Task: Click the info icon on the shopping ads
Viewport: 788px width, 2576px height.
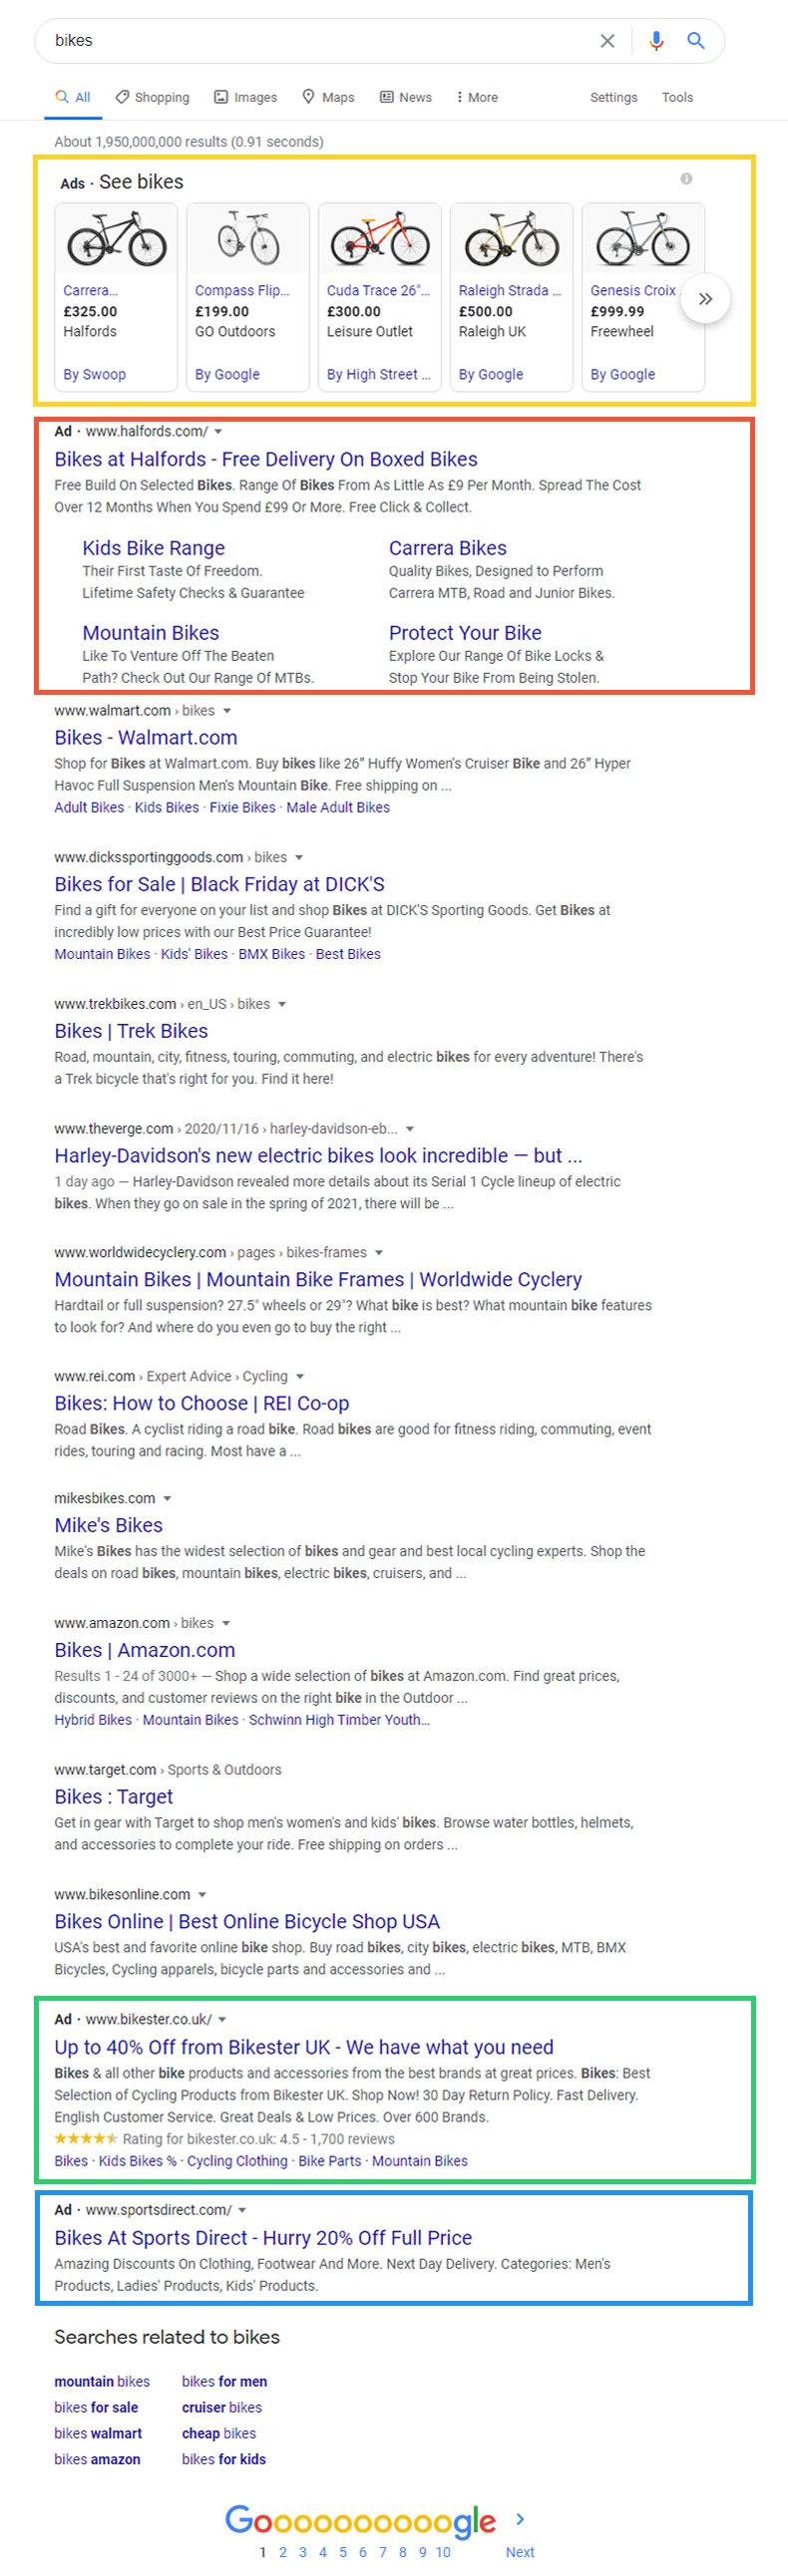Action: (x=687, y=180)
